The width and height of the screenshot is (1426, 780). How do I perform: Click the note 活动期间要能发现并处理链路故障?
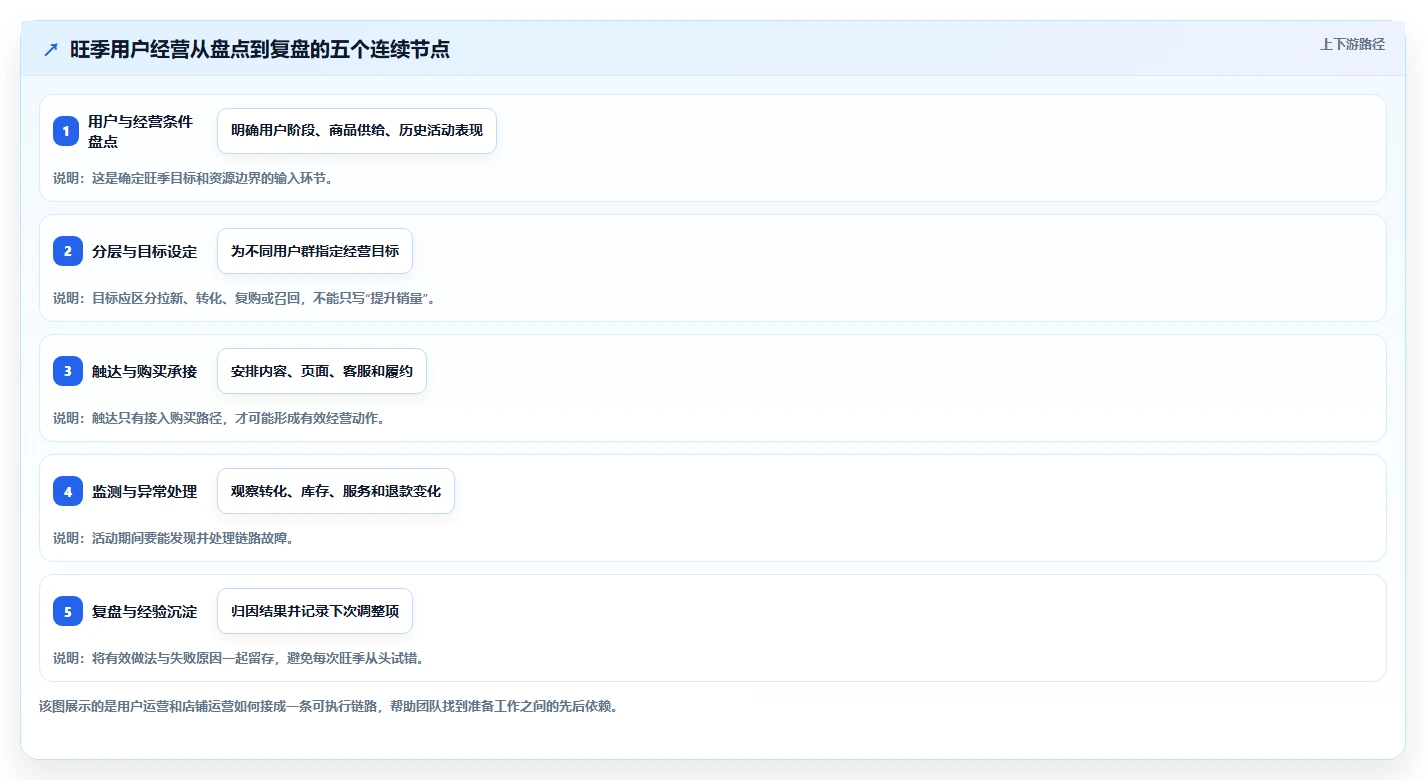pyautogui.click(x=173, y=538)
